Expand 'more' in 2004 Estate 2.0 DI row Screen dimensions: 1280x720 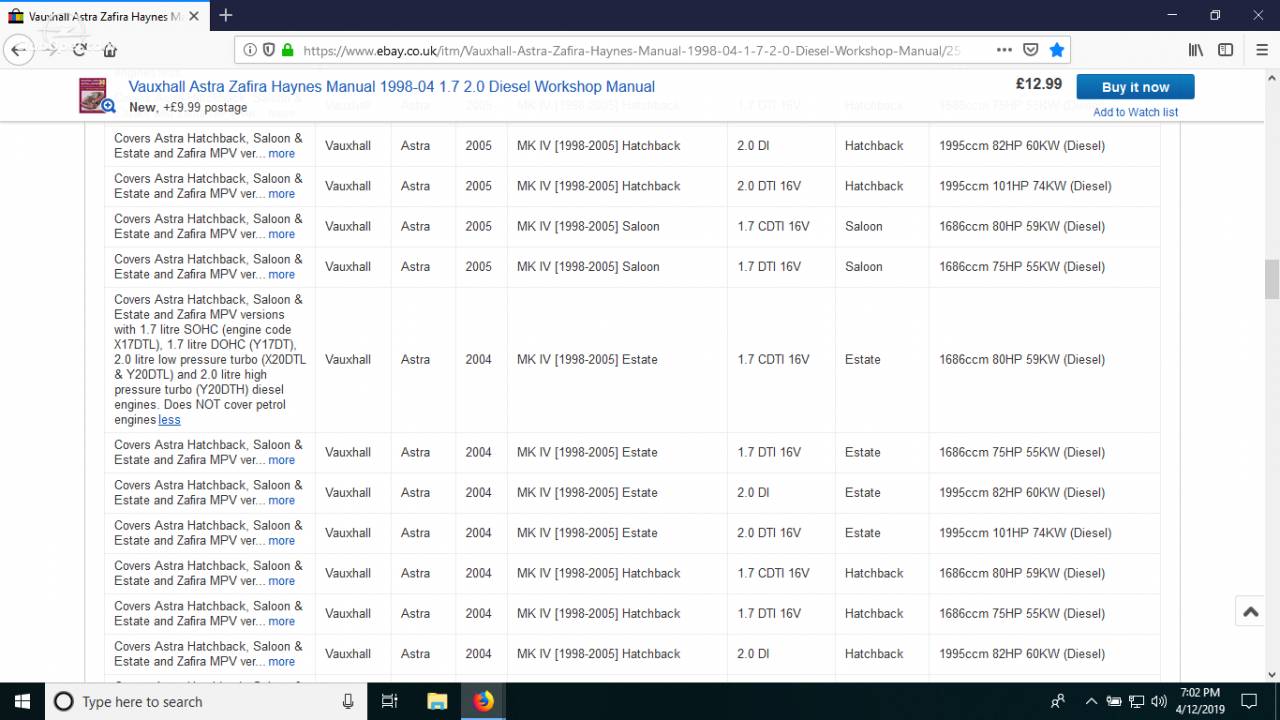[x=281, y=500]
